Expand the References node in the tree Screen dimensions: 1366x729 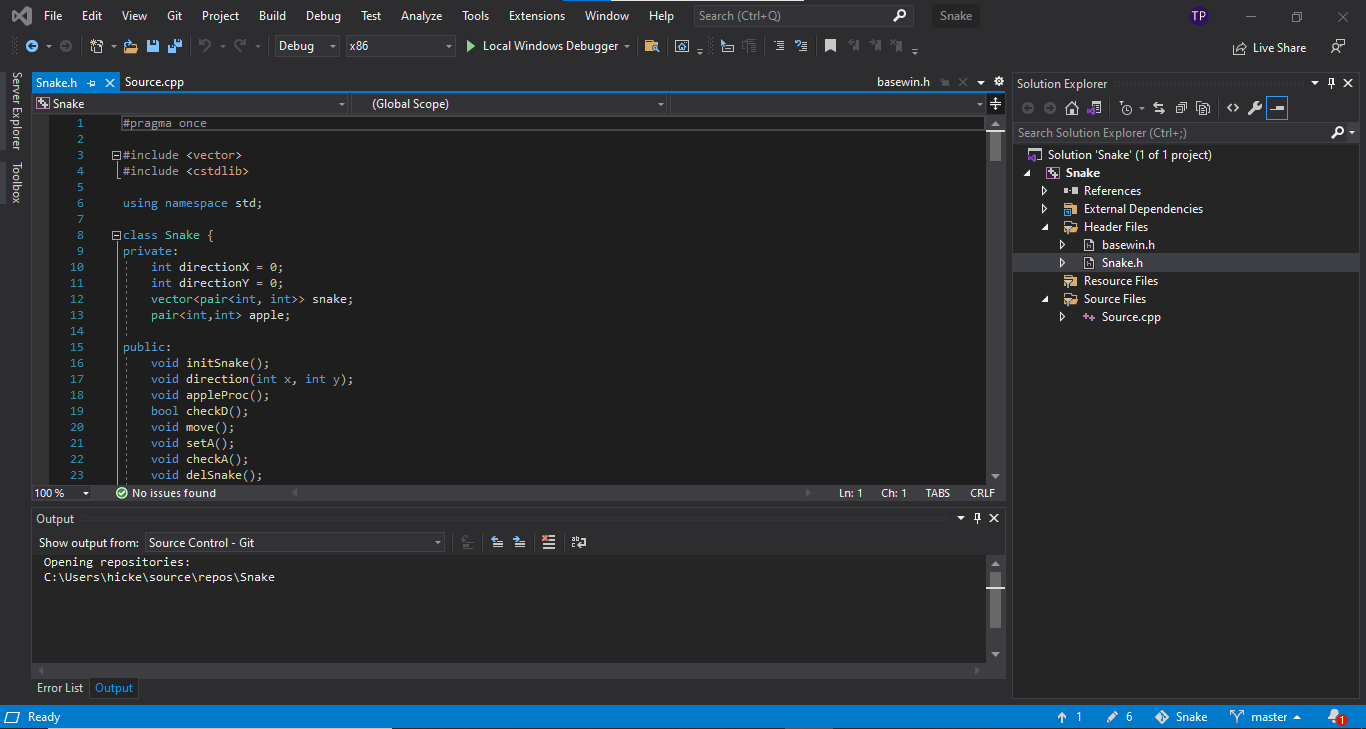(x=1045, y=191)
